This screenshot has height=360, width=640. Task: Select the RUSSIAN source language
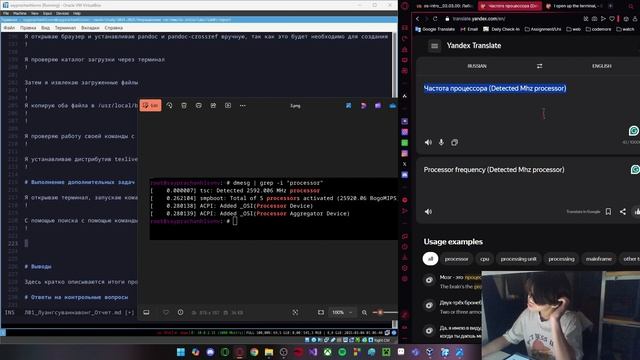(x=477, y=66)
